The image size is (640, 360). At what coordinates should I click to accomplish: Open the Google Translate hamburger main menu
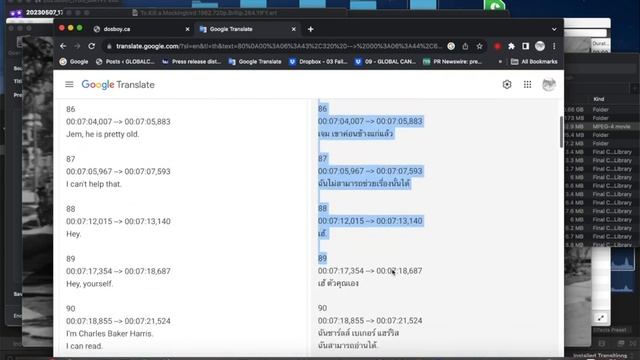point(69,84)
